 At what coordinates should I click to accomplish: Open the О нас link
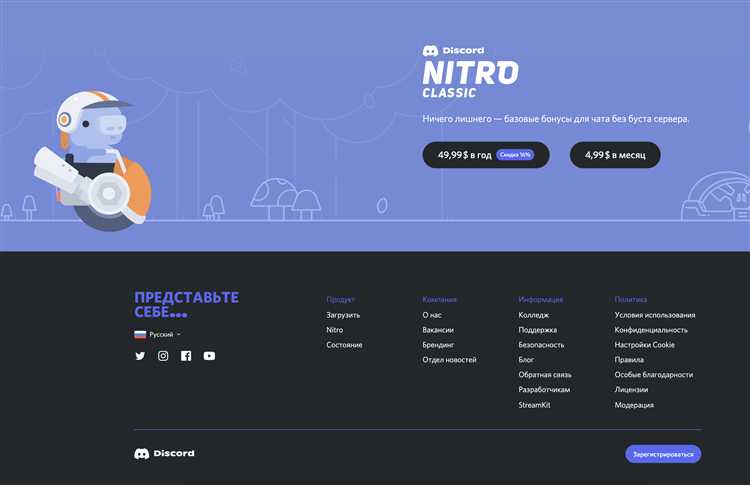432,315
